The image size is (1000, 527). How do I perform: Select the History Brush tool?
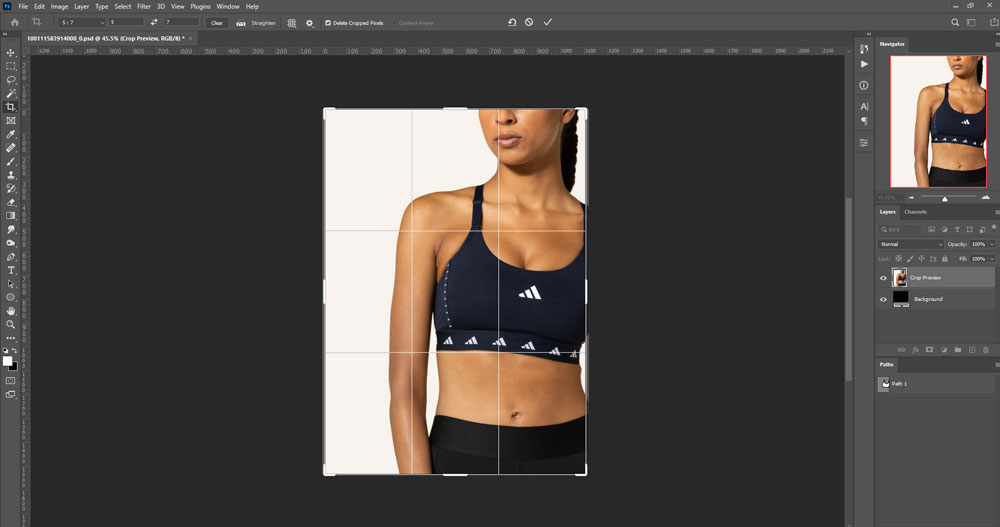pos(11,189)
